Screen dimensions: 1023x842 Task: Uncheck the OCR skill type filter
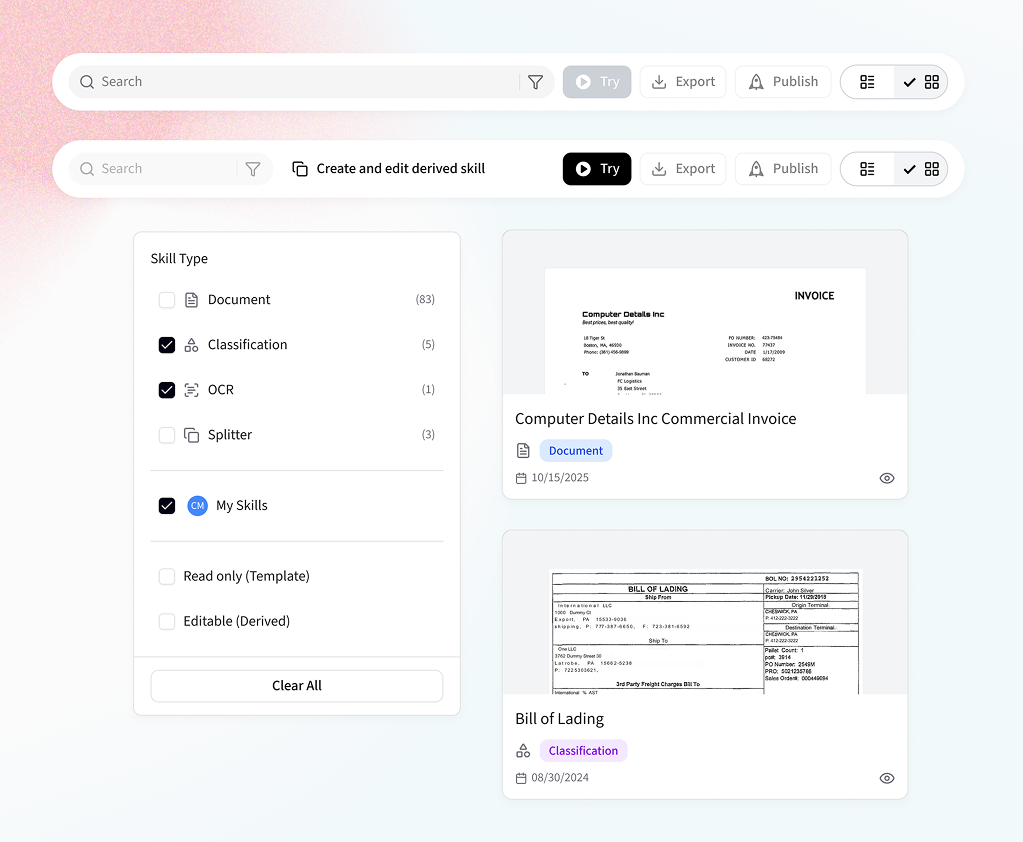[167, 390]
